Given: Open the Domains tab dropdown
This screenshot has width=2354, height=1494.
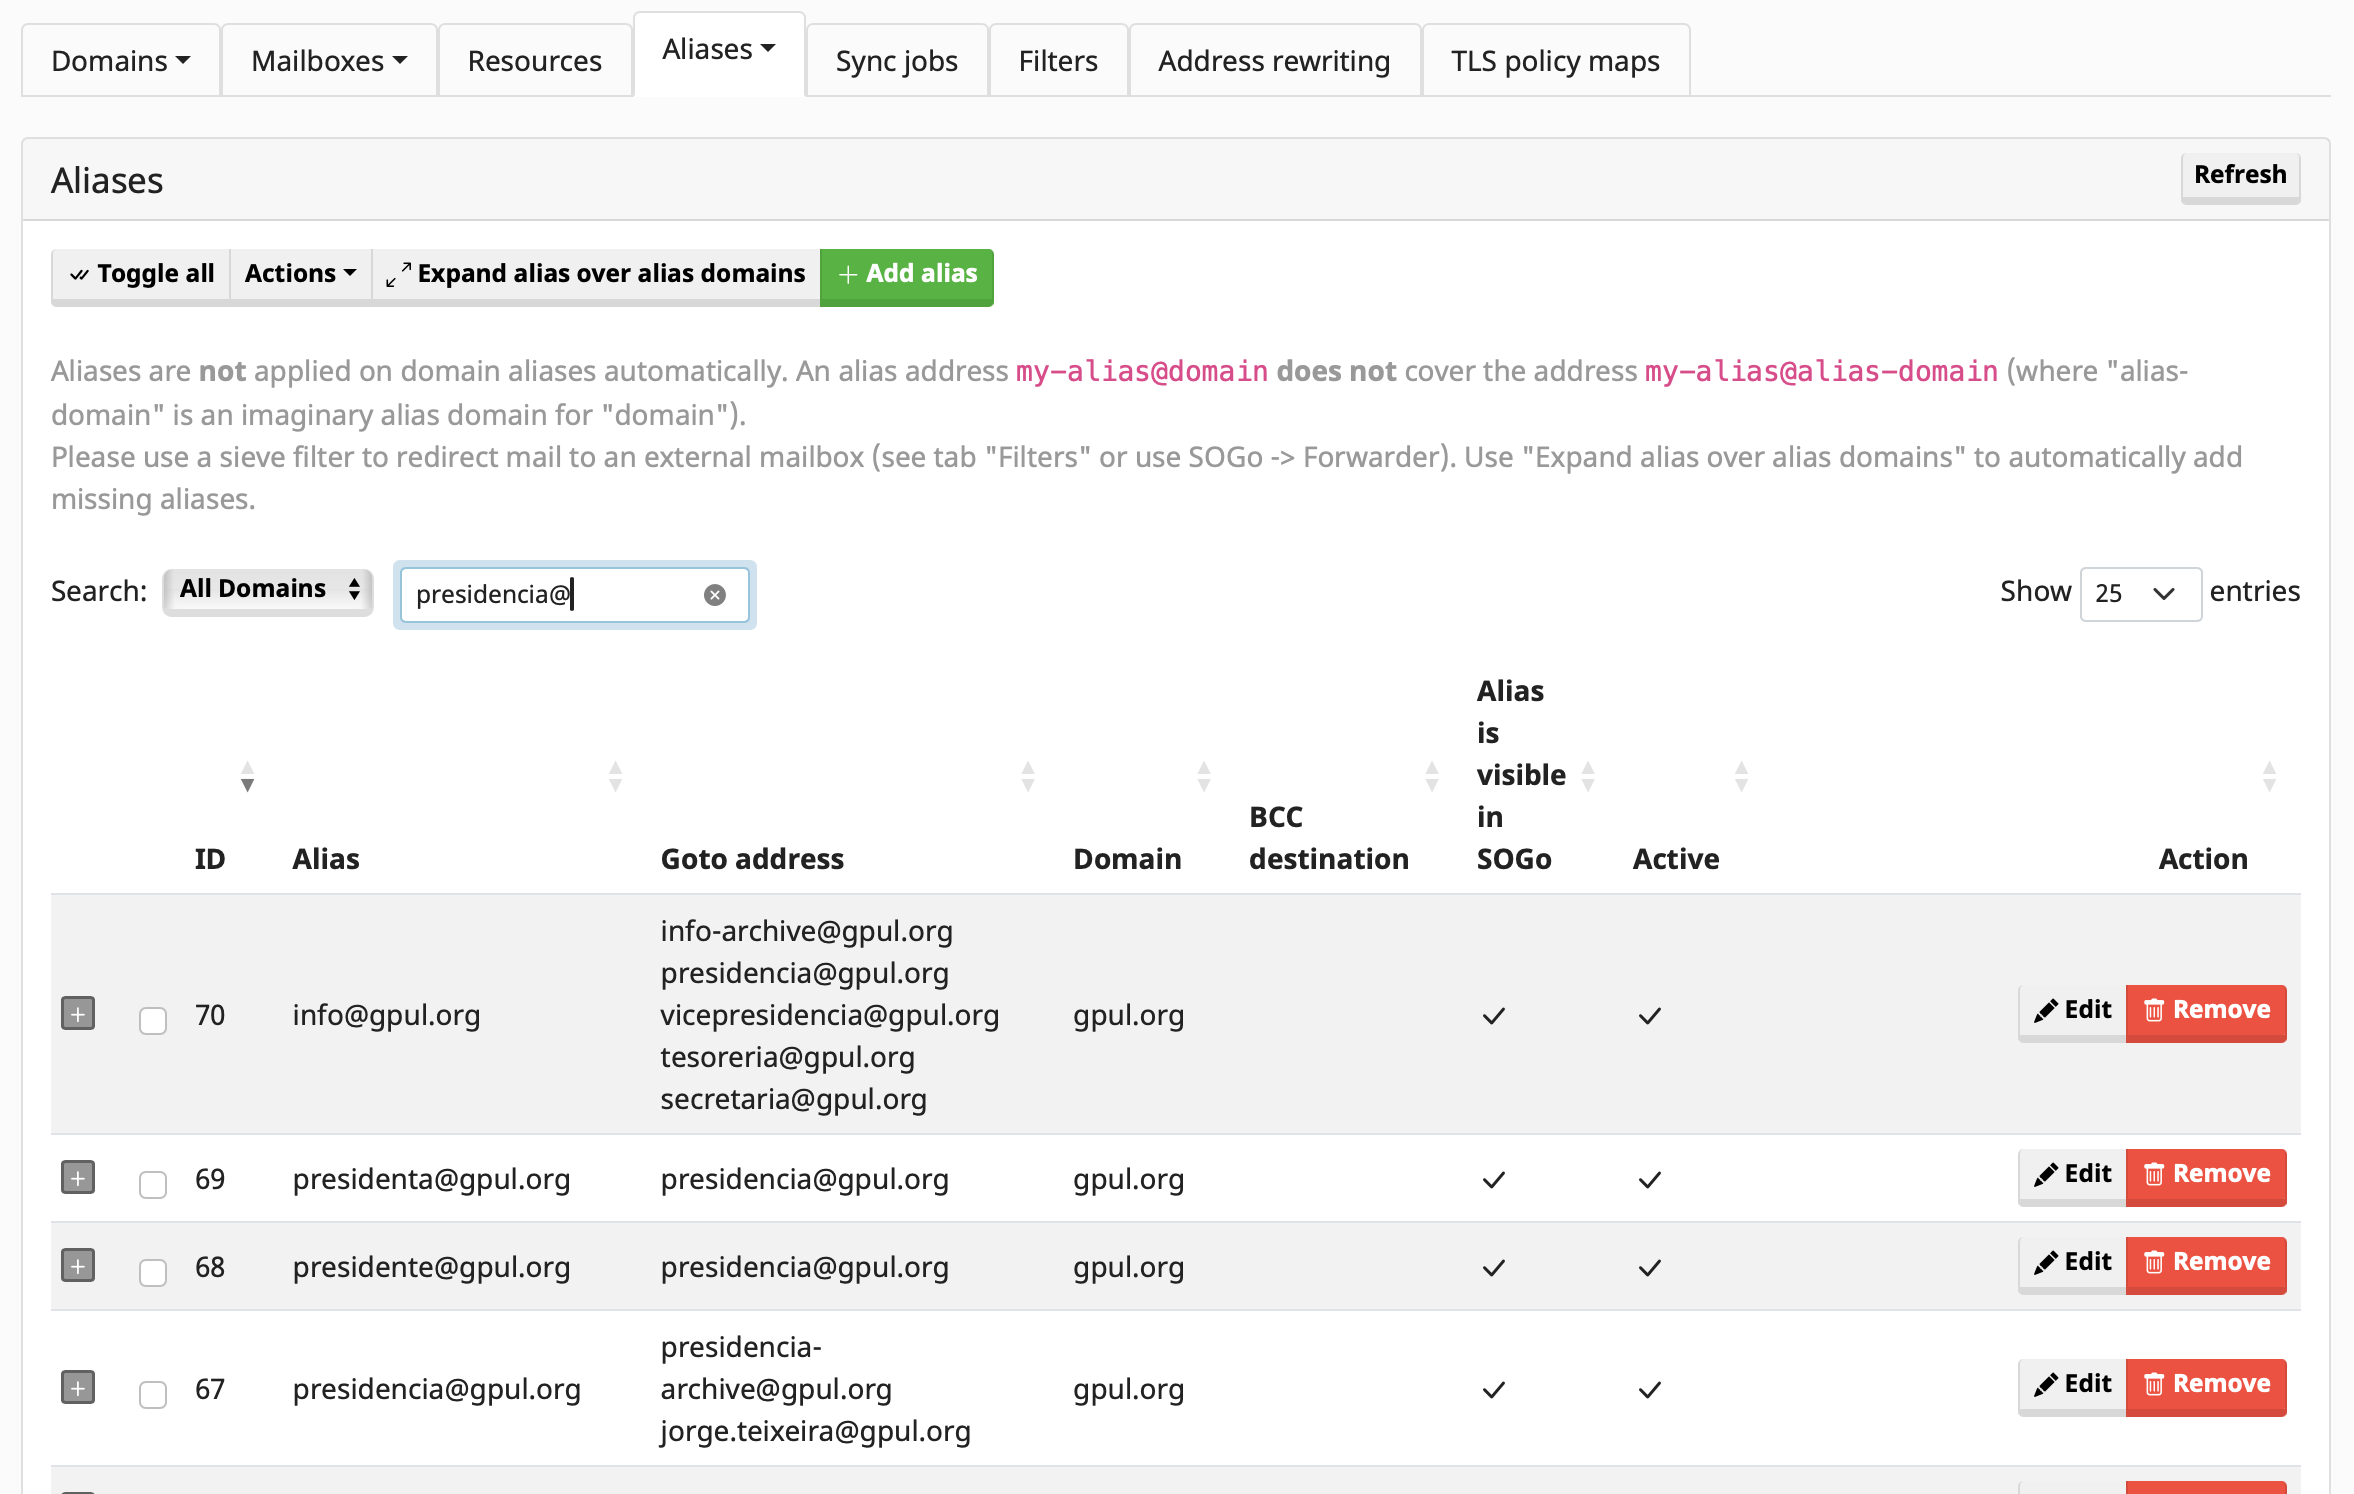Looking at the screenshot, I should (x=121, y=61).
